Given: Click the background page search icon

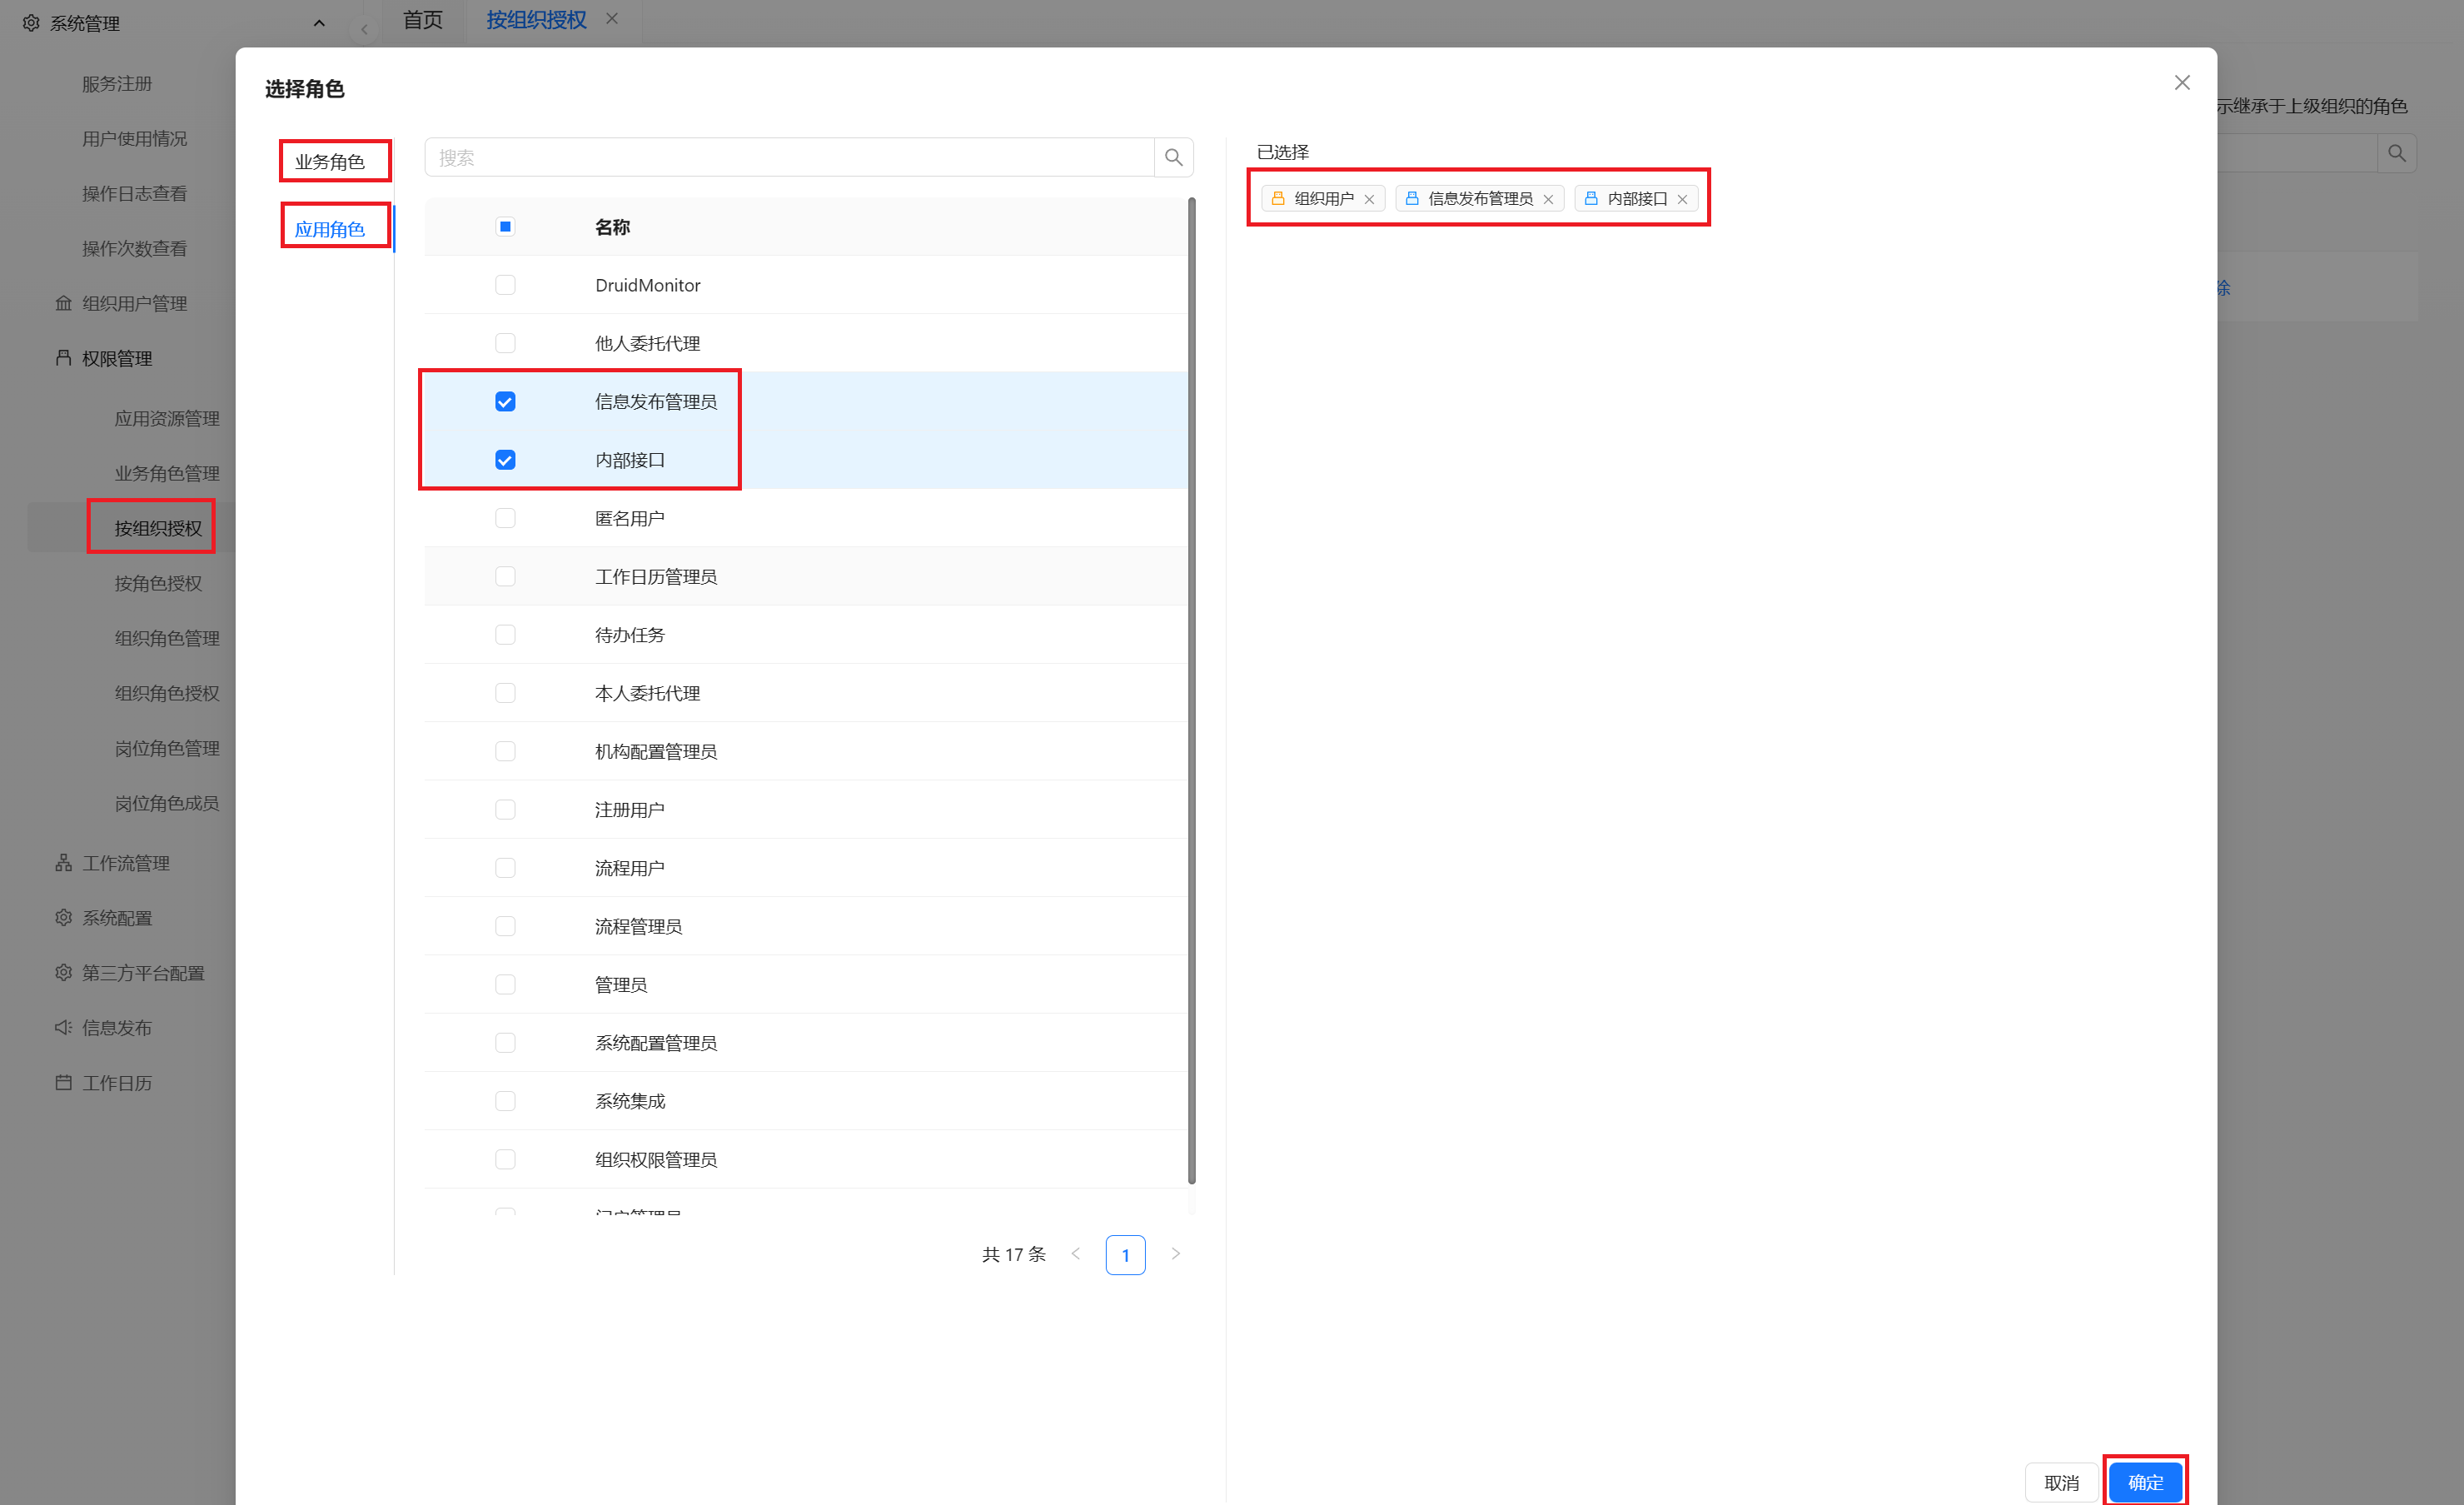Looking at the screenshot, I should pos(2396,153).
